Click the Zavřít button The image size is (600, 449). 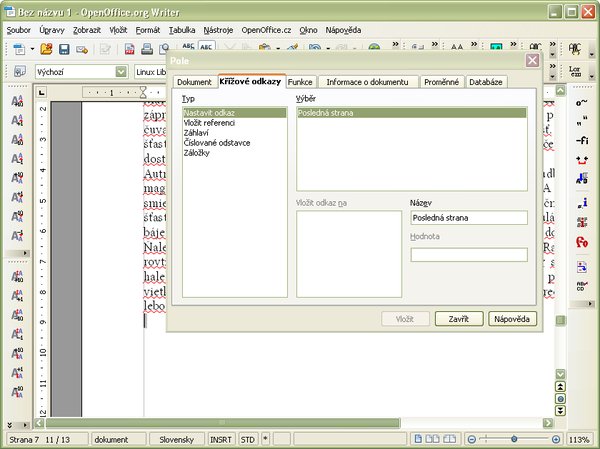click(x=459, y=319)
